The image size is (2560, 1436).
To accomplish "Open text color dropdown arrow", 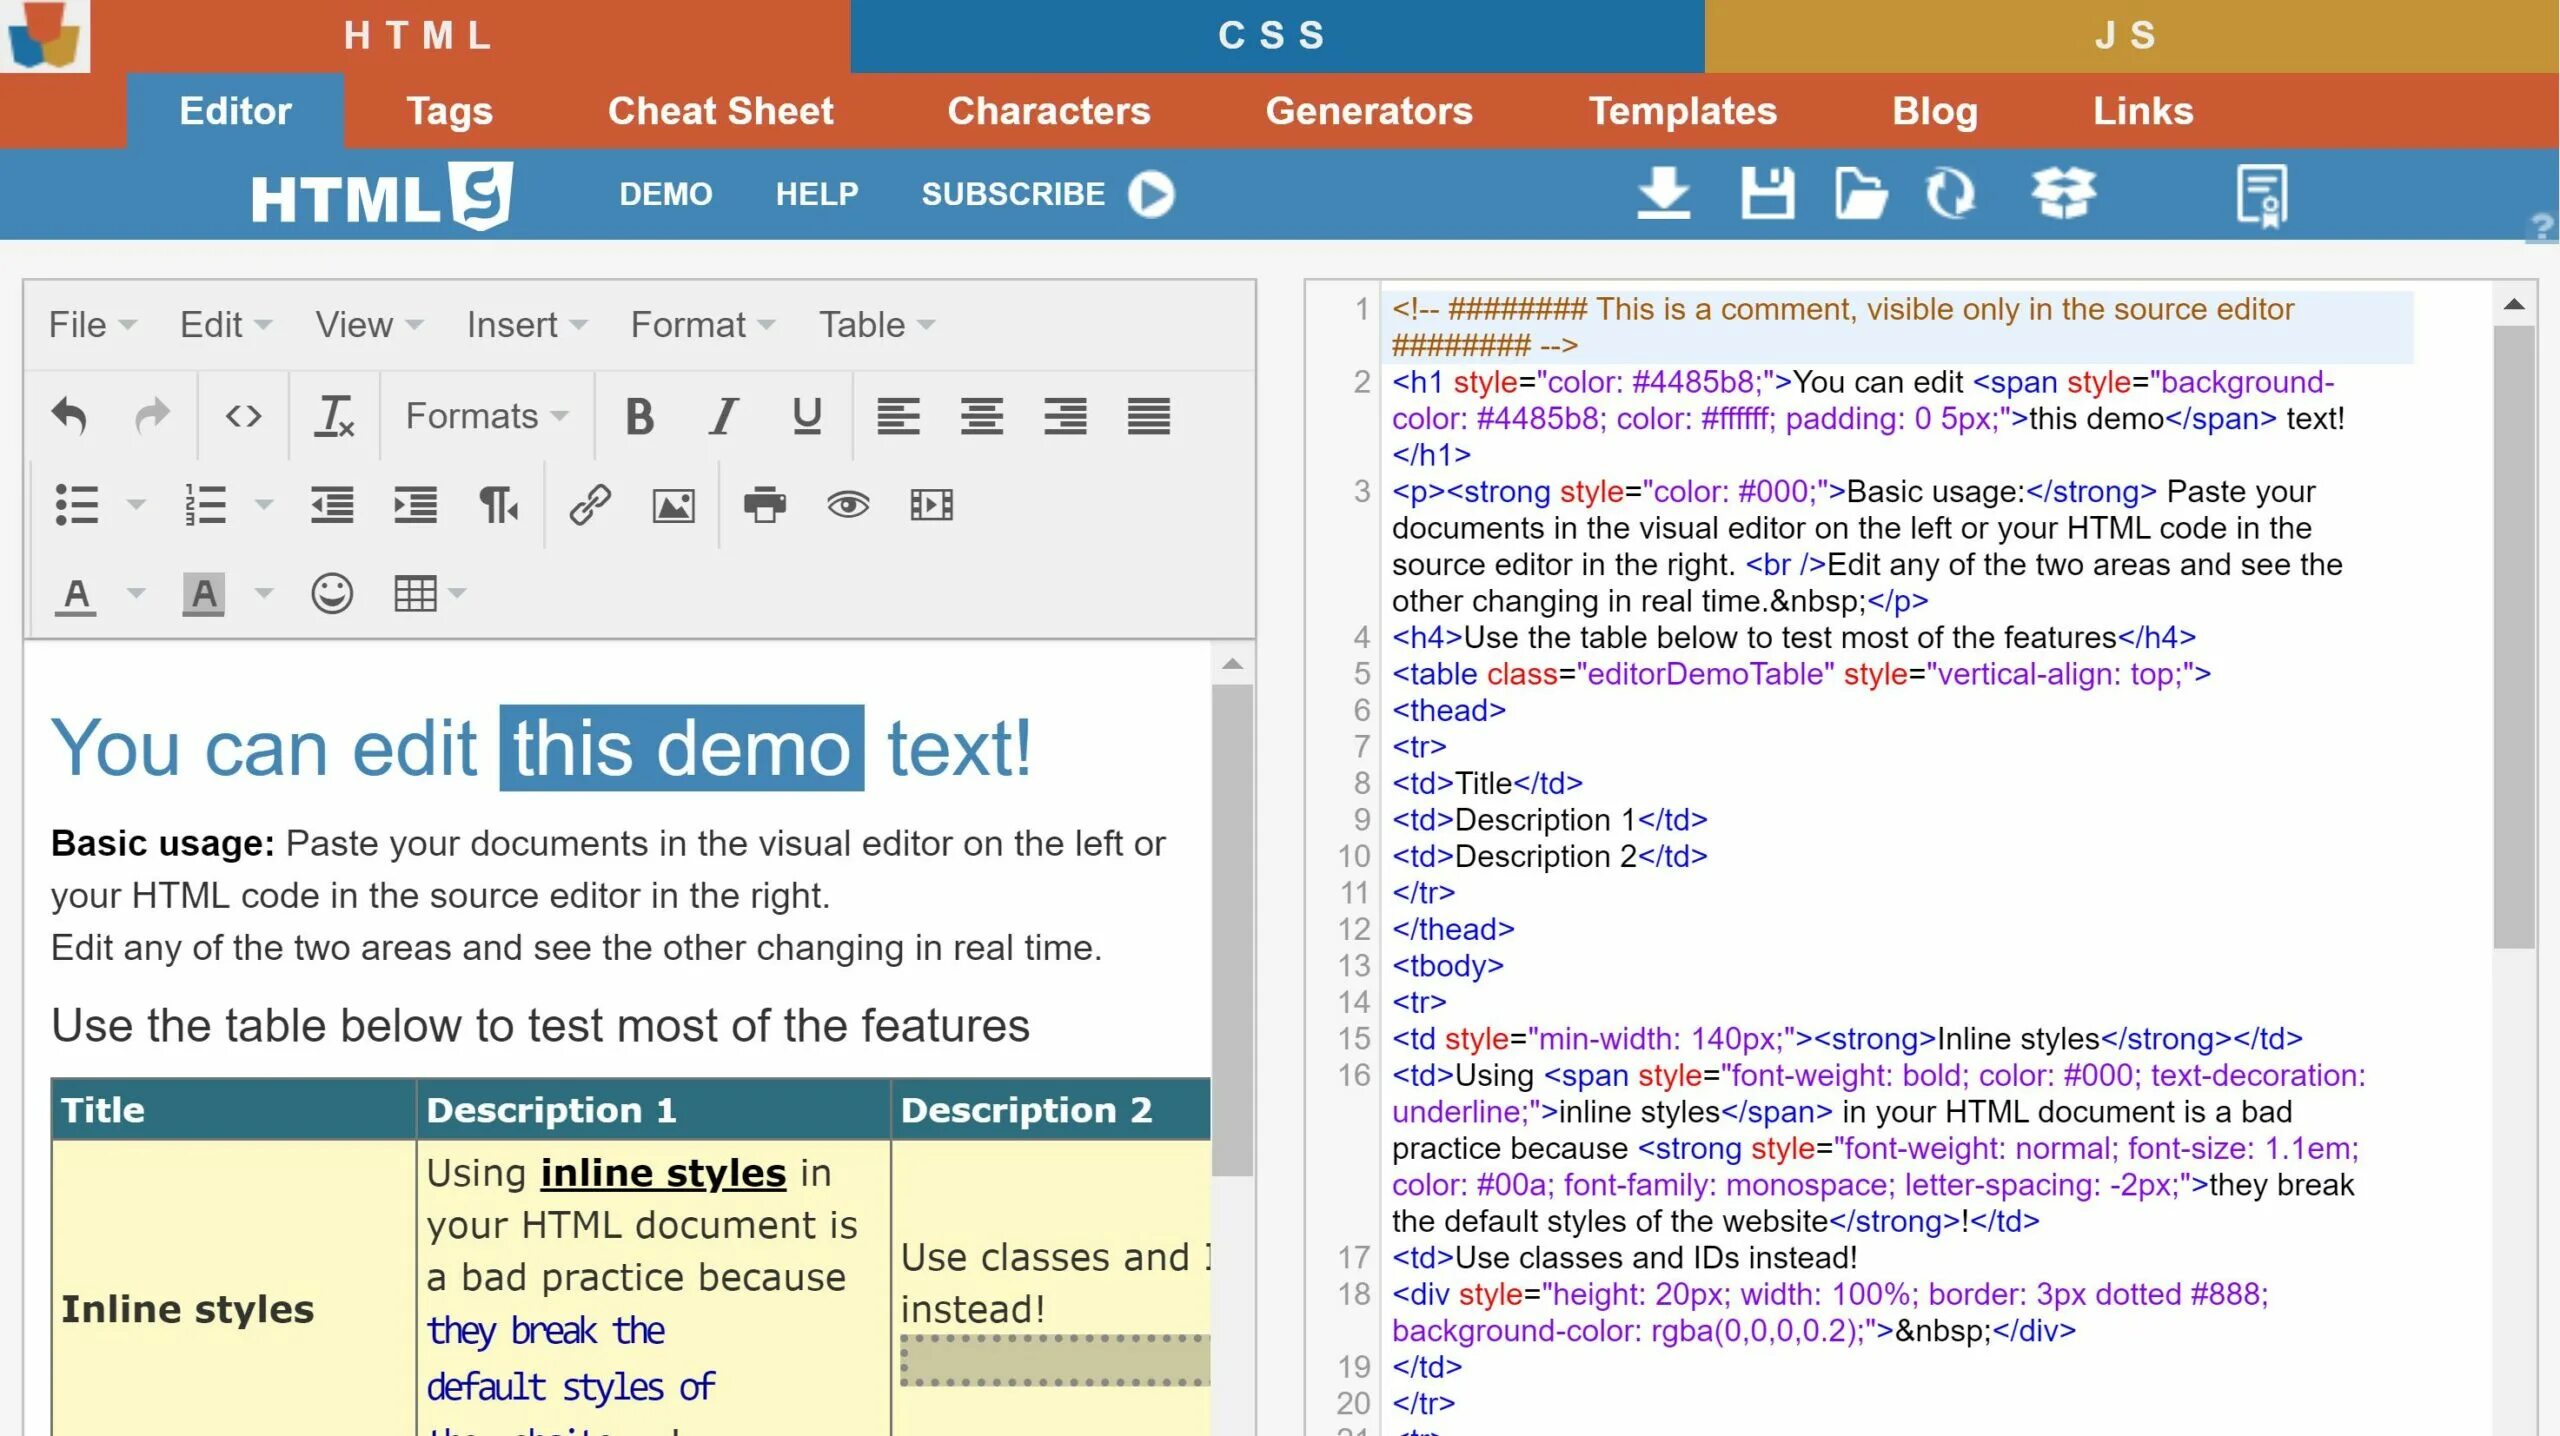I will pyautogui.click(x=136, y=594).
